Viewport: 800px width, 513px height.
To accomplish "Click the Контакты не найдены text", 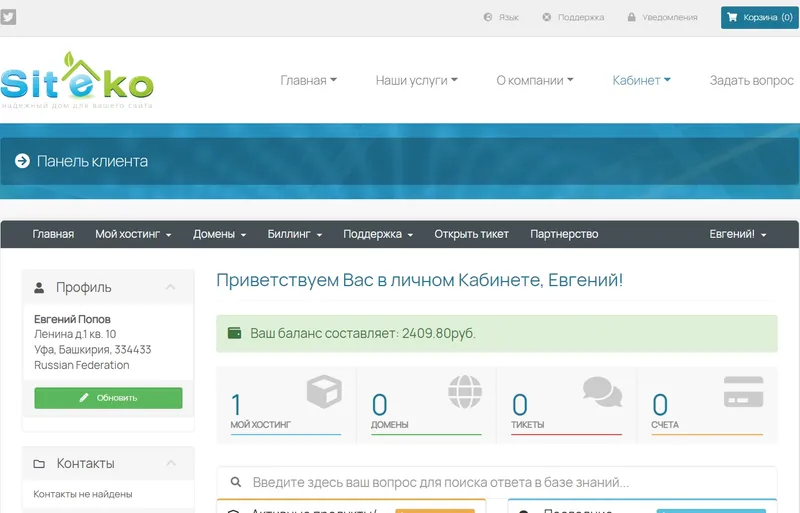I will [x=83, y=494].
